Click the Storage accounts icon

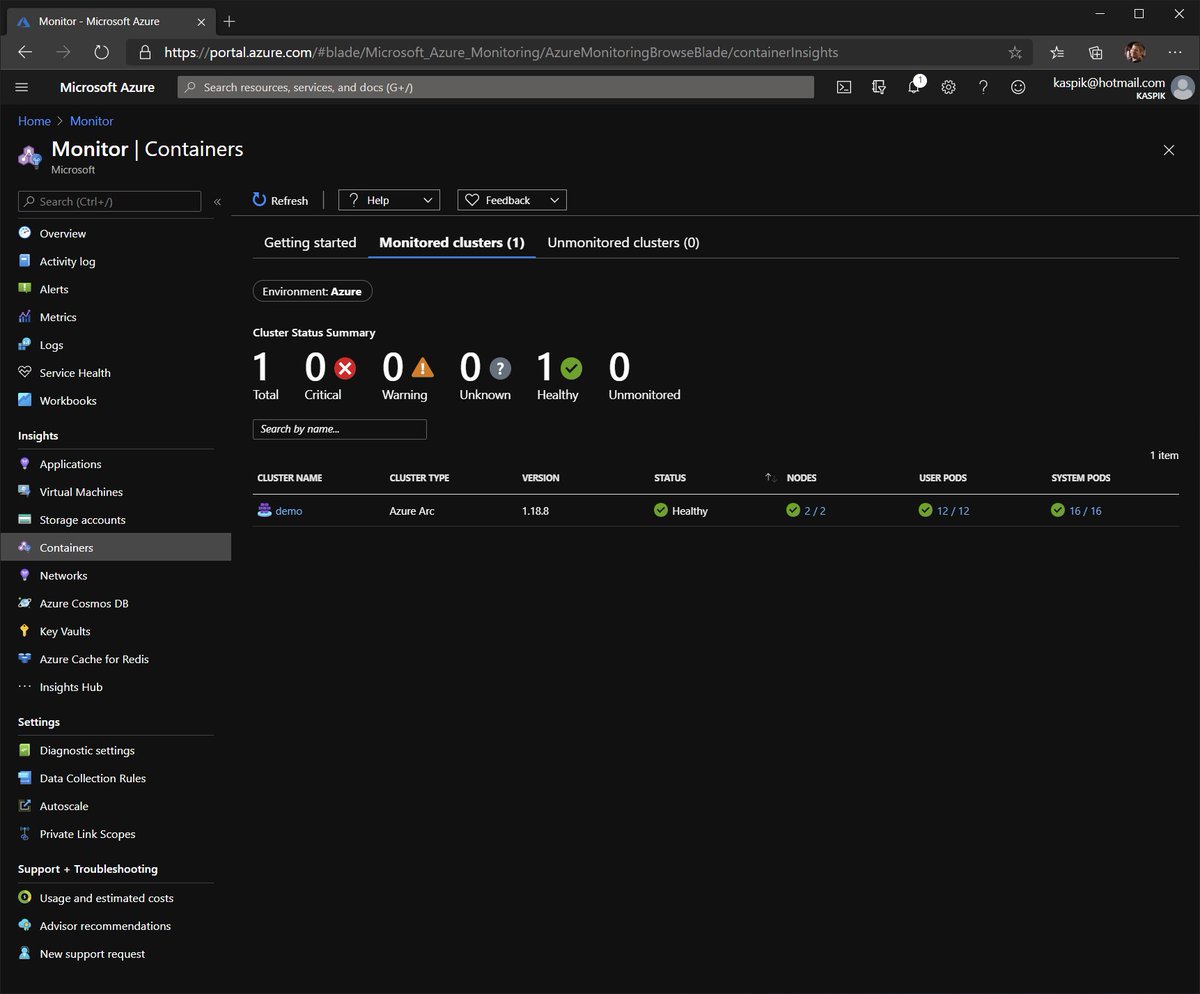pos(25,520)
